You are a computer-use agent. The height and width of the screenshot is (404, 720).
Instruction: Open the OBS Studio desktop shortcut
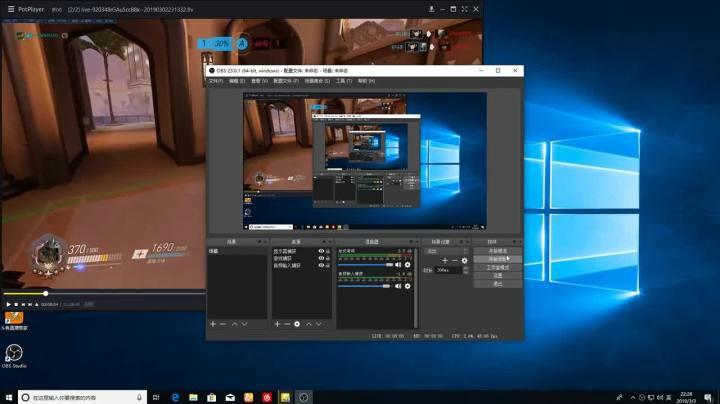click(x=14, y=356)
